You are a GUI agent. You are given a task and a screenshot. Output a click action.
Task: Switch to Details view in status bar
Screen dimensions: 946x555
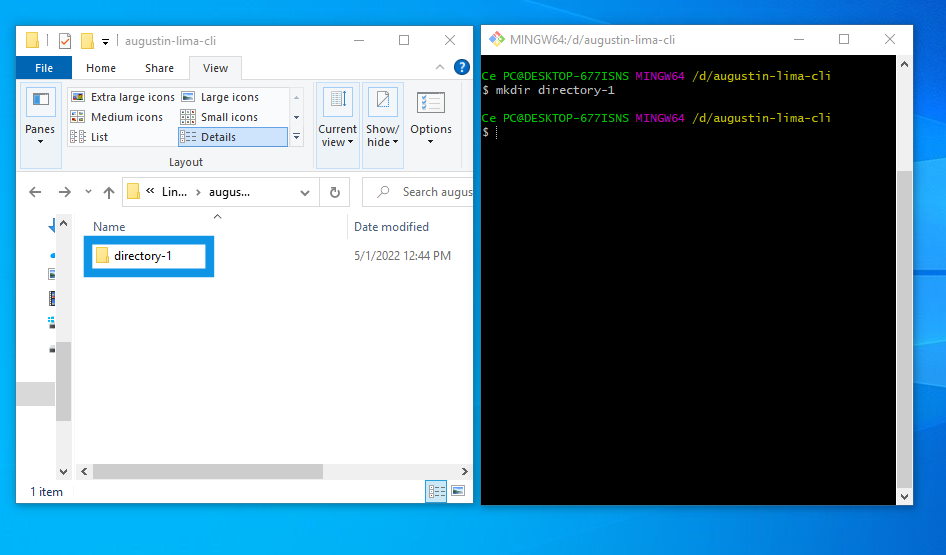point(436,491)
